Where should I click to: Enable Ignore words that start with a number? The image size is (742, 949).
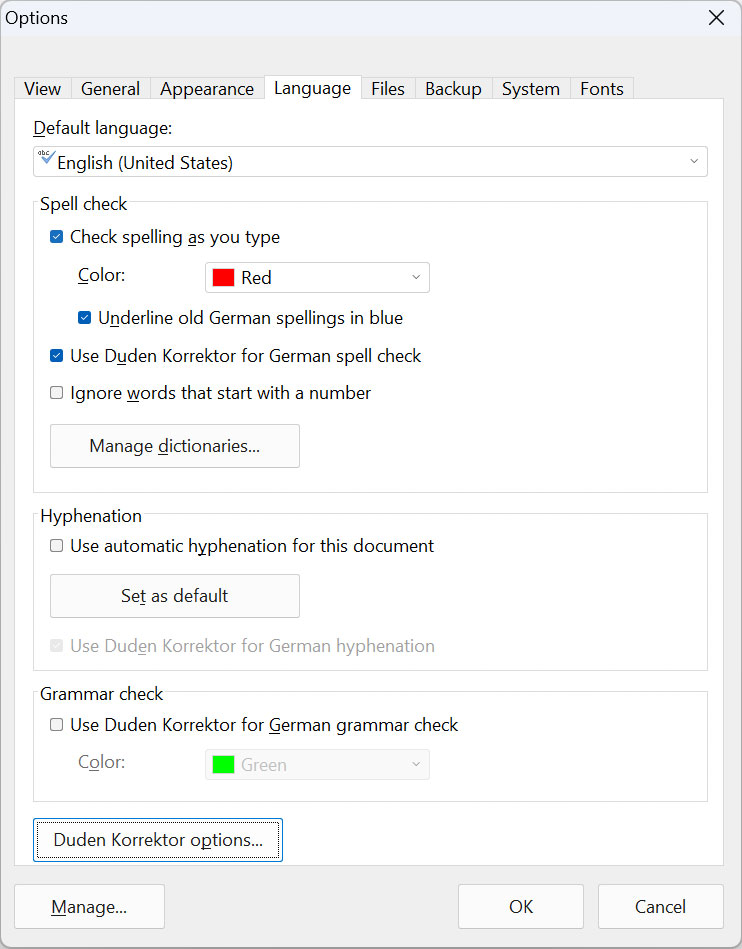[x=57, y=393]
